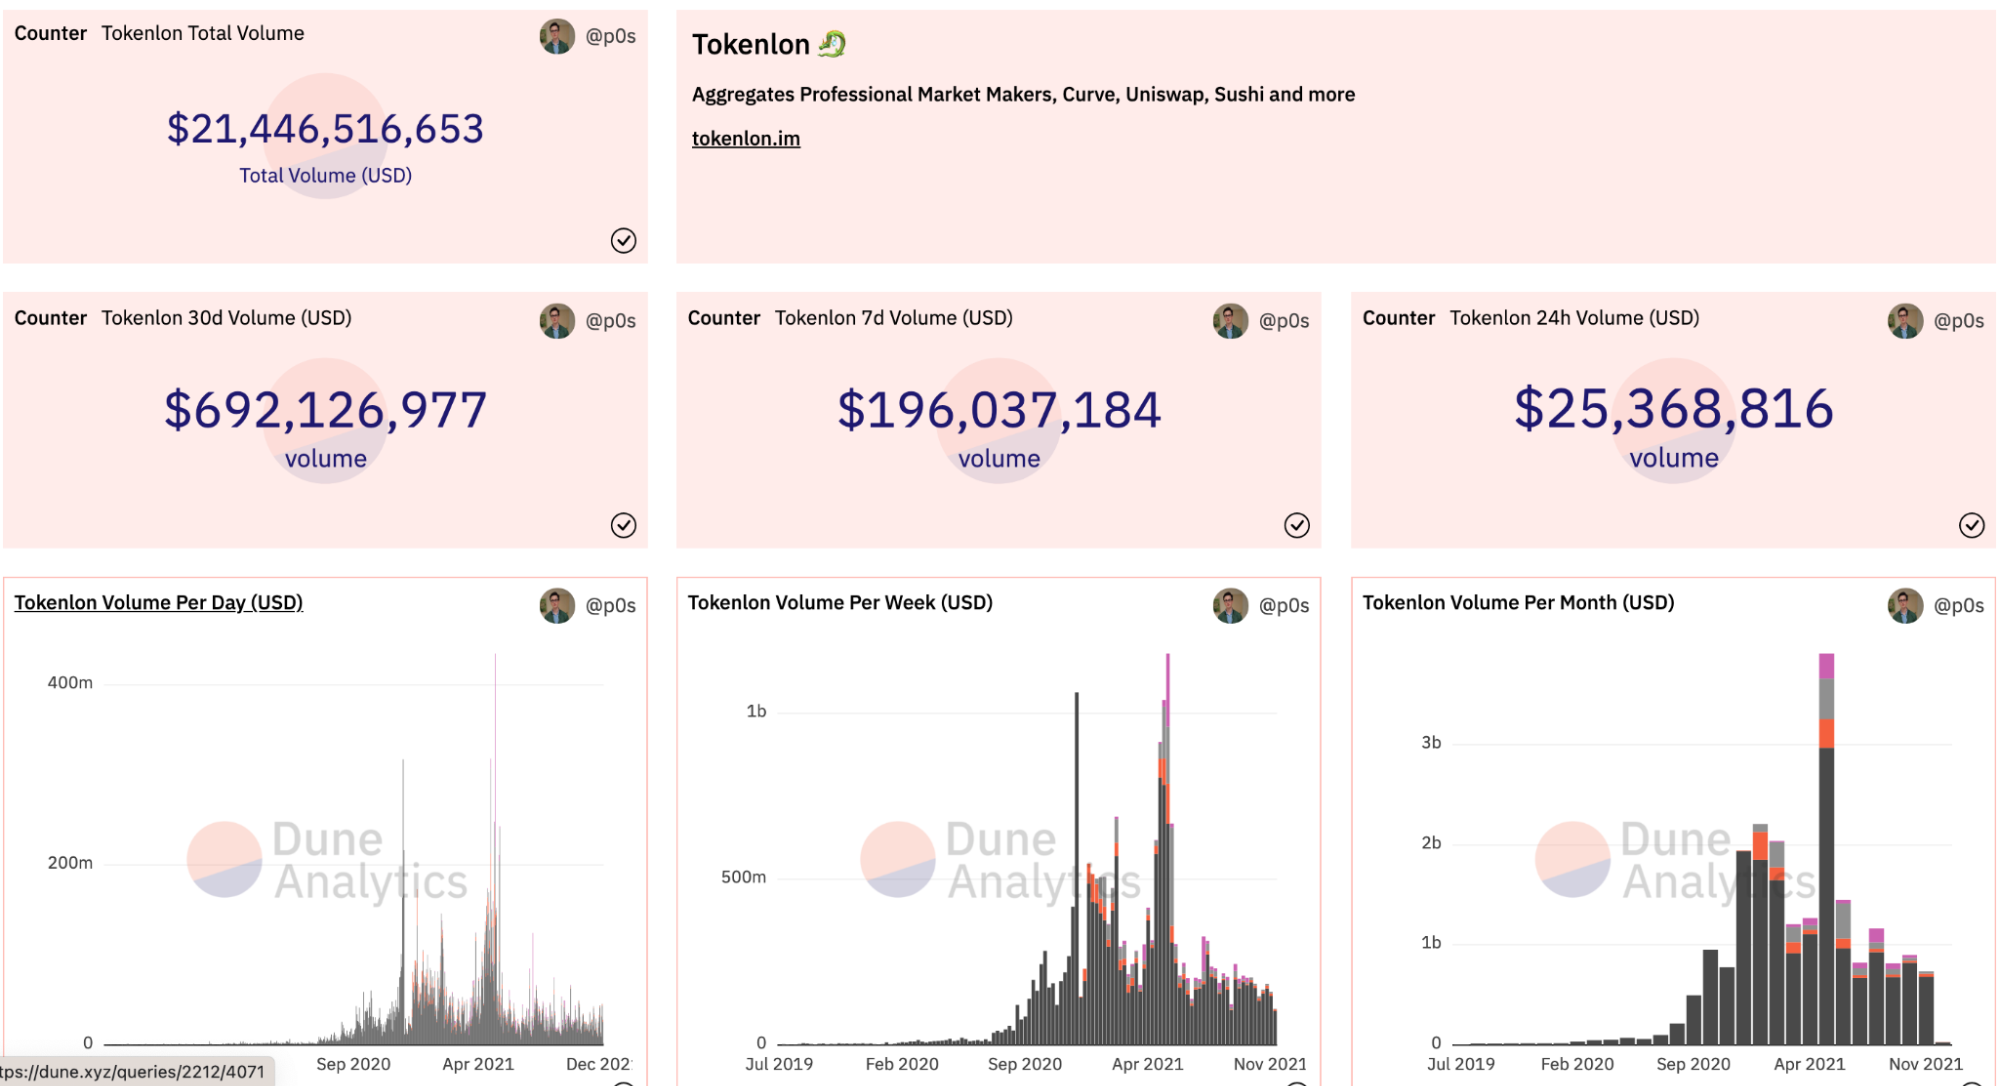Open @p0s avatar on Volume Per Week chart
The width and height of the screenshot is (1999, 1087).
coord(1231,605)
